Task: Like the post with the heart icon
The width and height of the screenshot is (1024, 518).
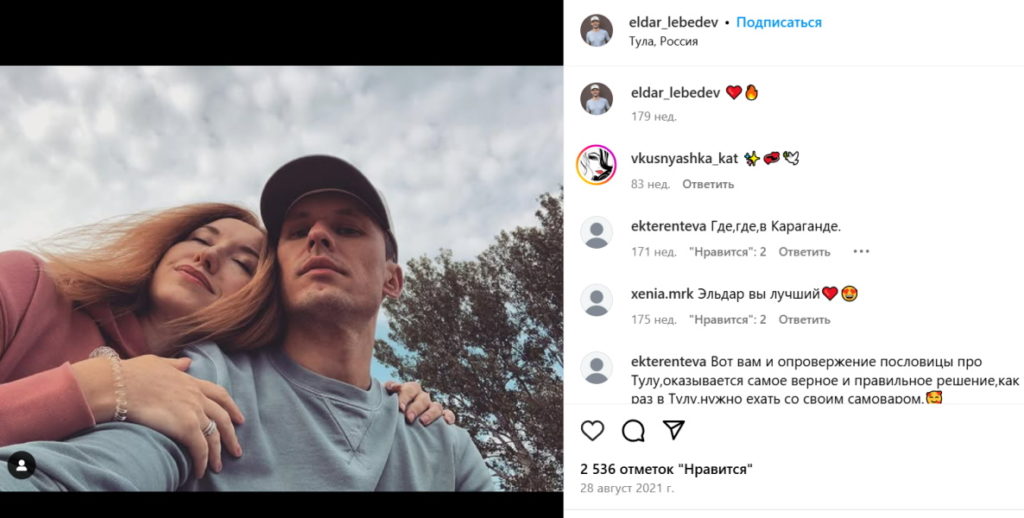Action: coord(593,430)
